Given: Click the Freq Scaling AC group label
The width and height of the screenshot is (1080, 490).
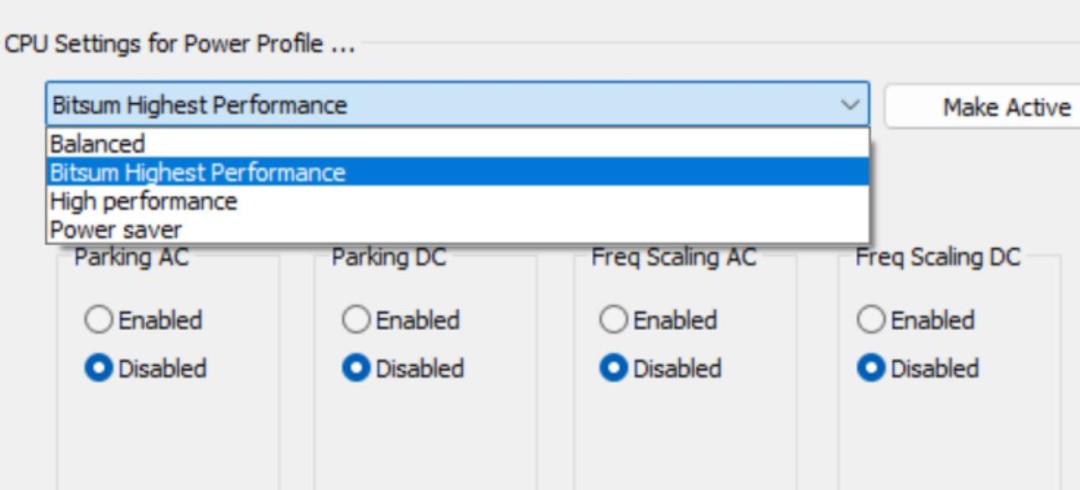Looking at the screenshot, I should point(674,258).
